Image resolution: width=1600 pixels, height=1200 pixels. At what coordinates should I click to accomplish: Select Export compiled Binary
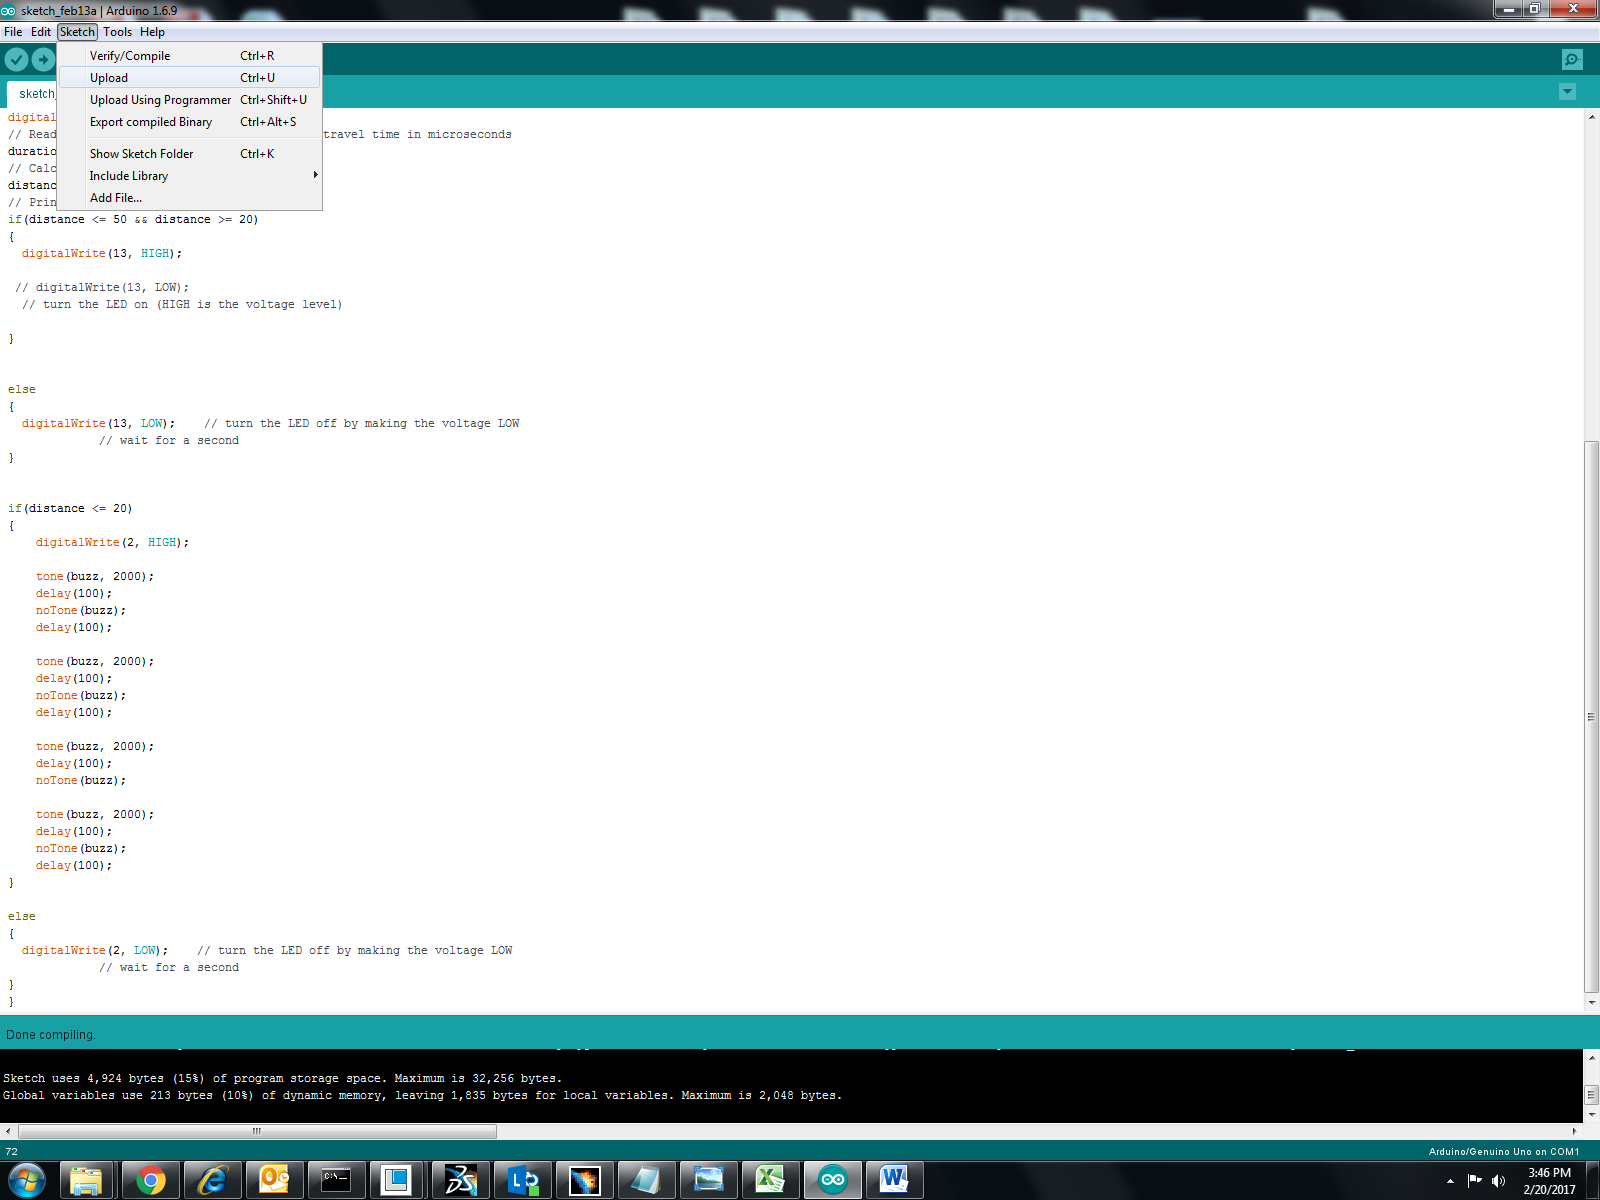(x=151, y=121)
